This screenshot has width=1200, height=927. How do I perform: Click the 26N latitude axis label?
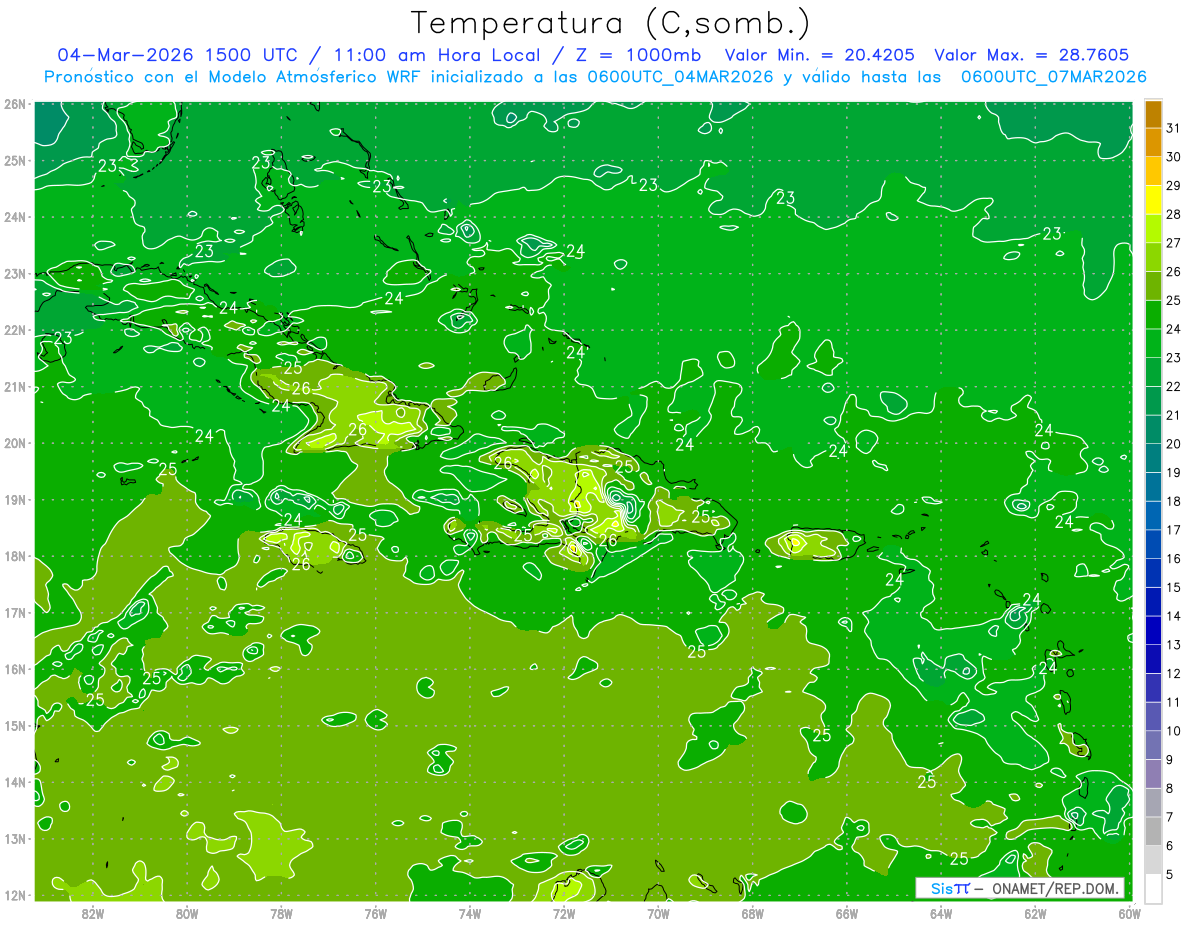tap(15, 104)
